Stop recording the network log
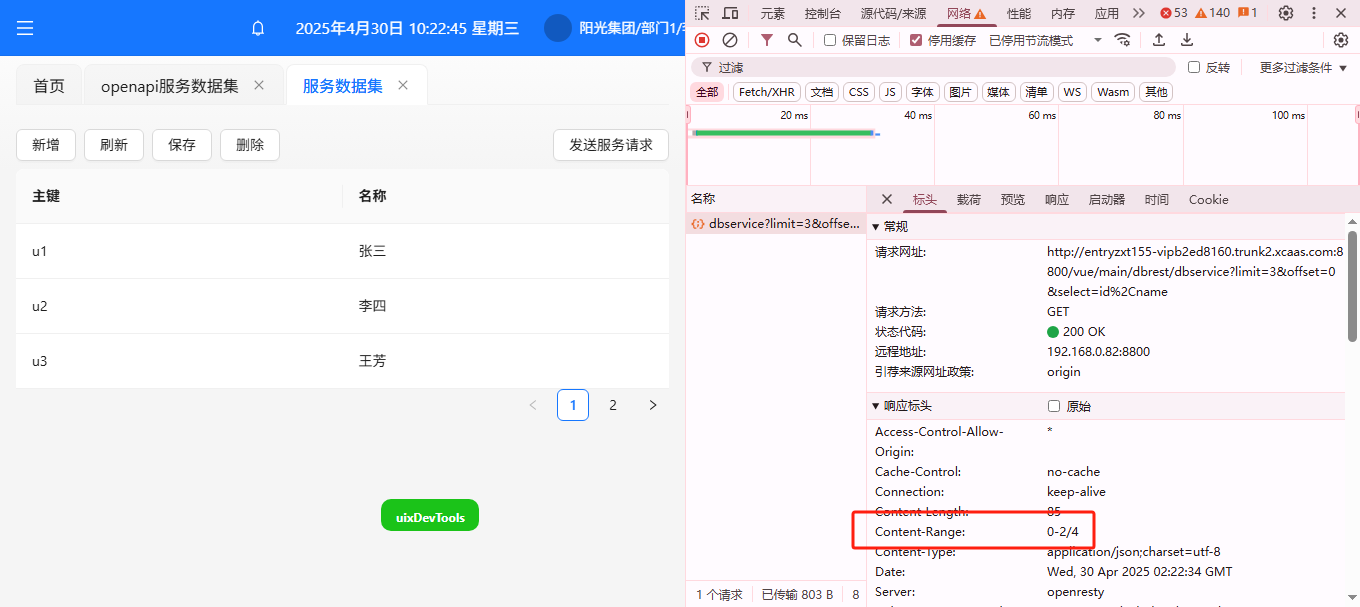Viewport: 1360px width, 607px height. click(x=702, y=40)
